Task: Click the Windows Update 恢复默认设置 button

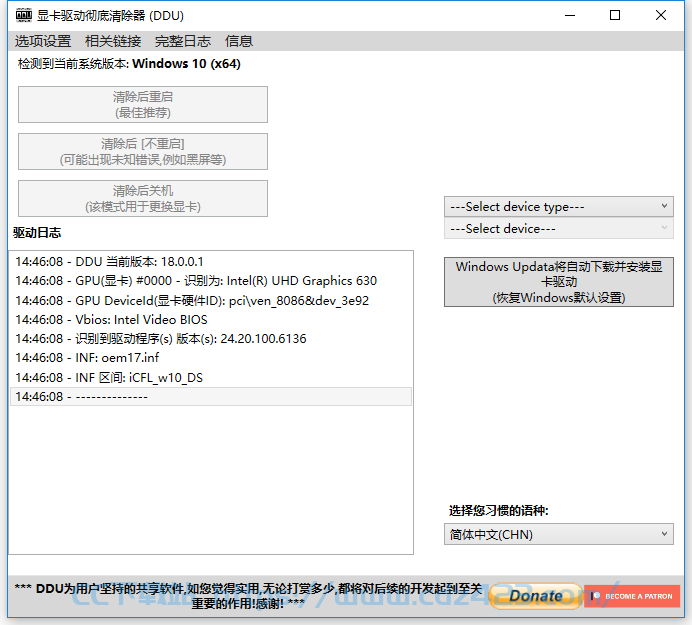Action: point(559,282)
